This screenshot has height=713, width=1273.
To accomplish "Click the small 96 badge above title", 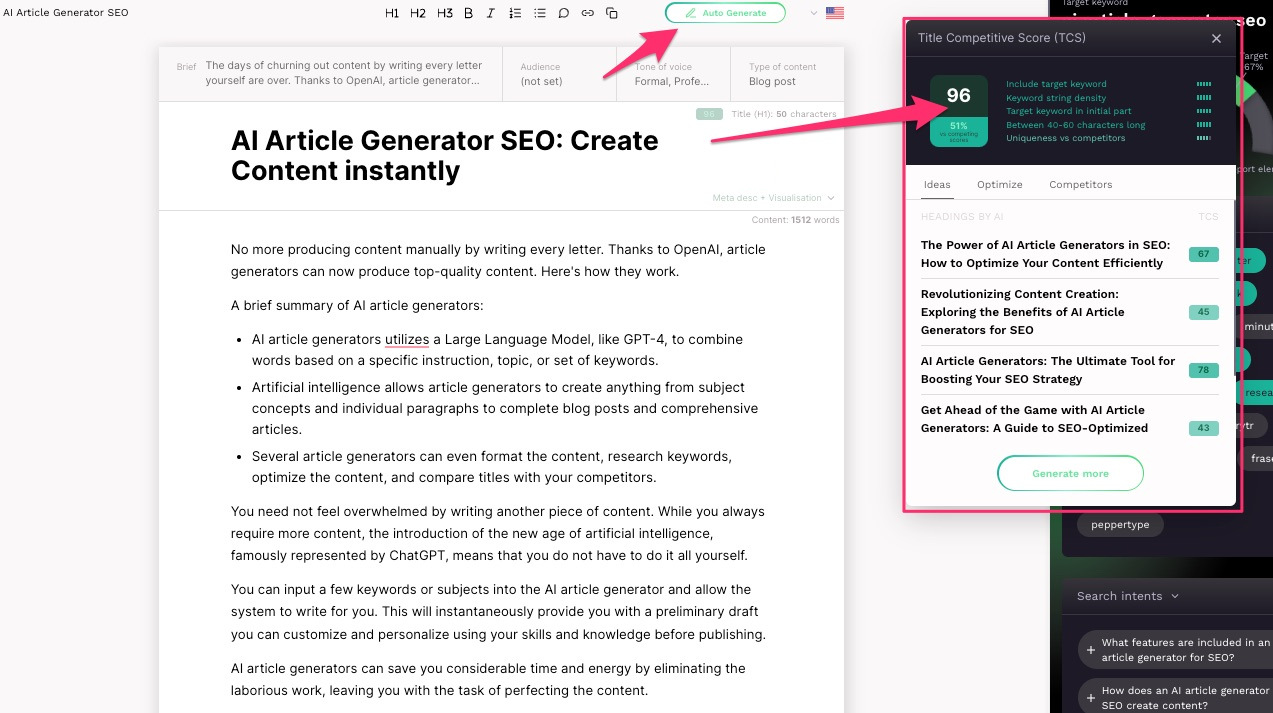I will click(x=709, y=114).
